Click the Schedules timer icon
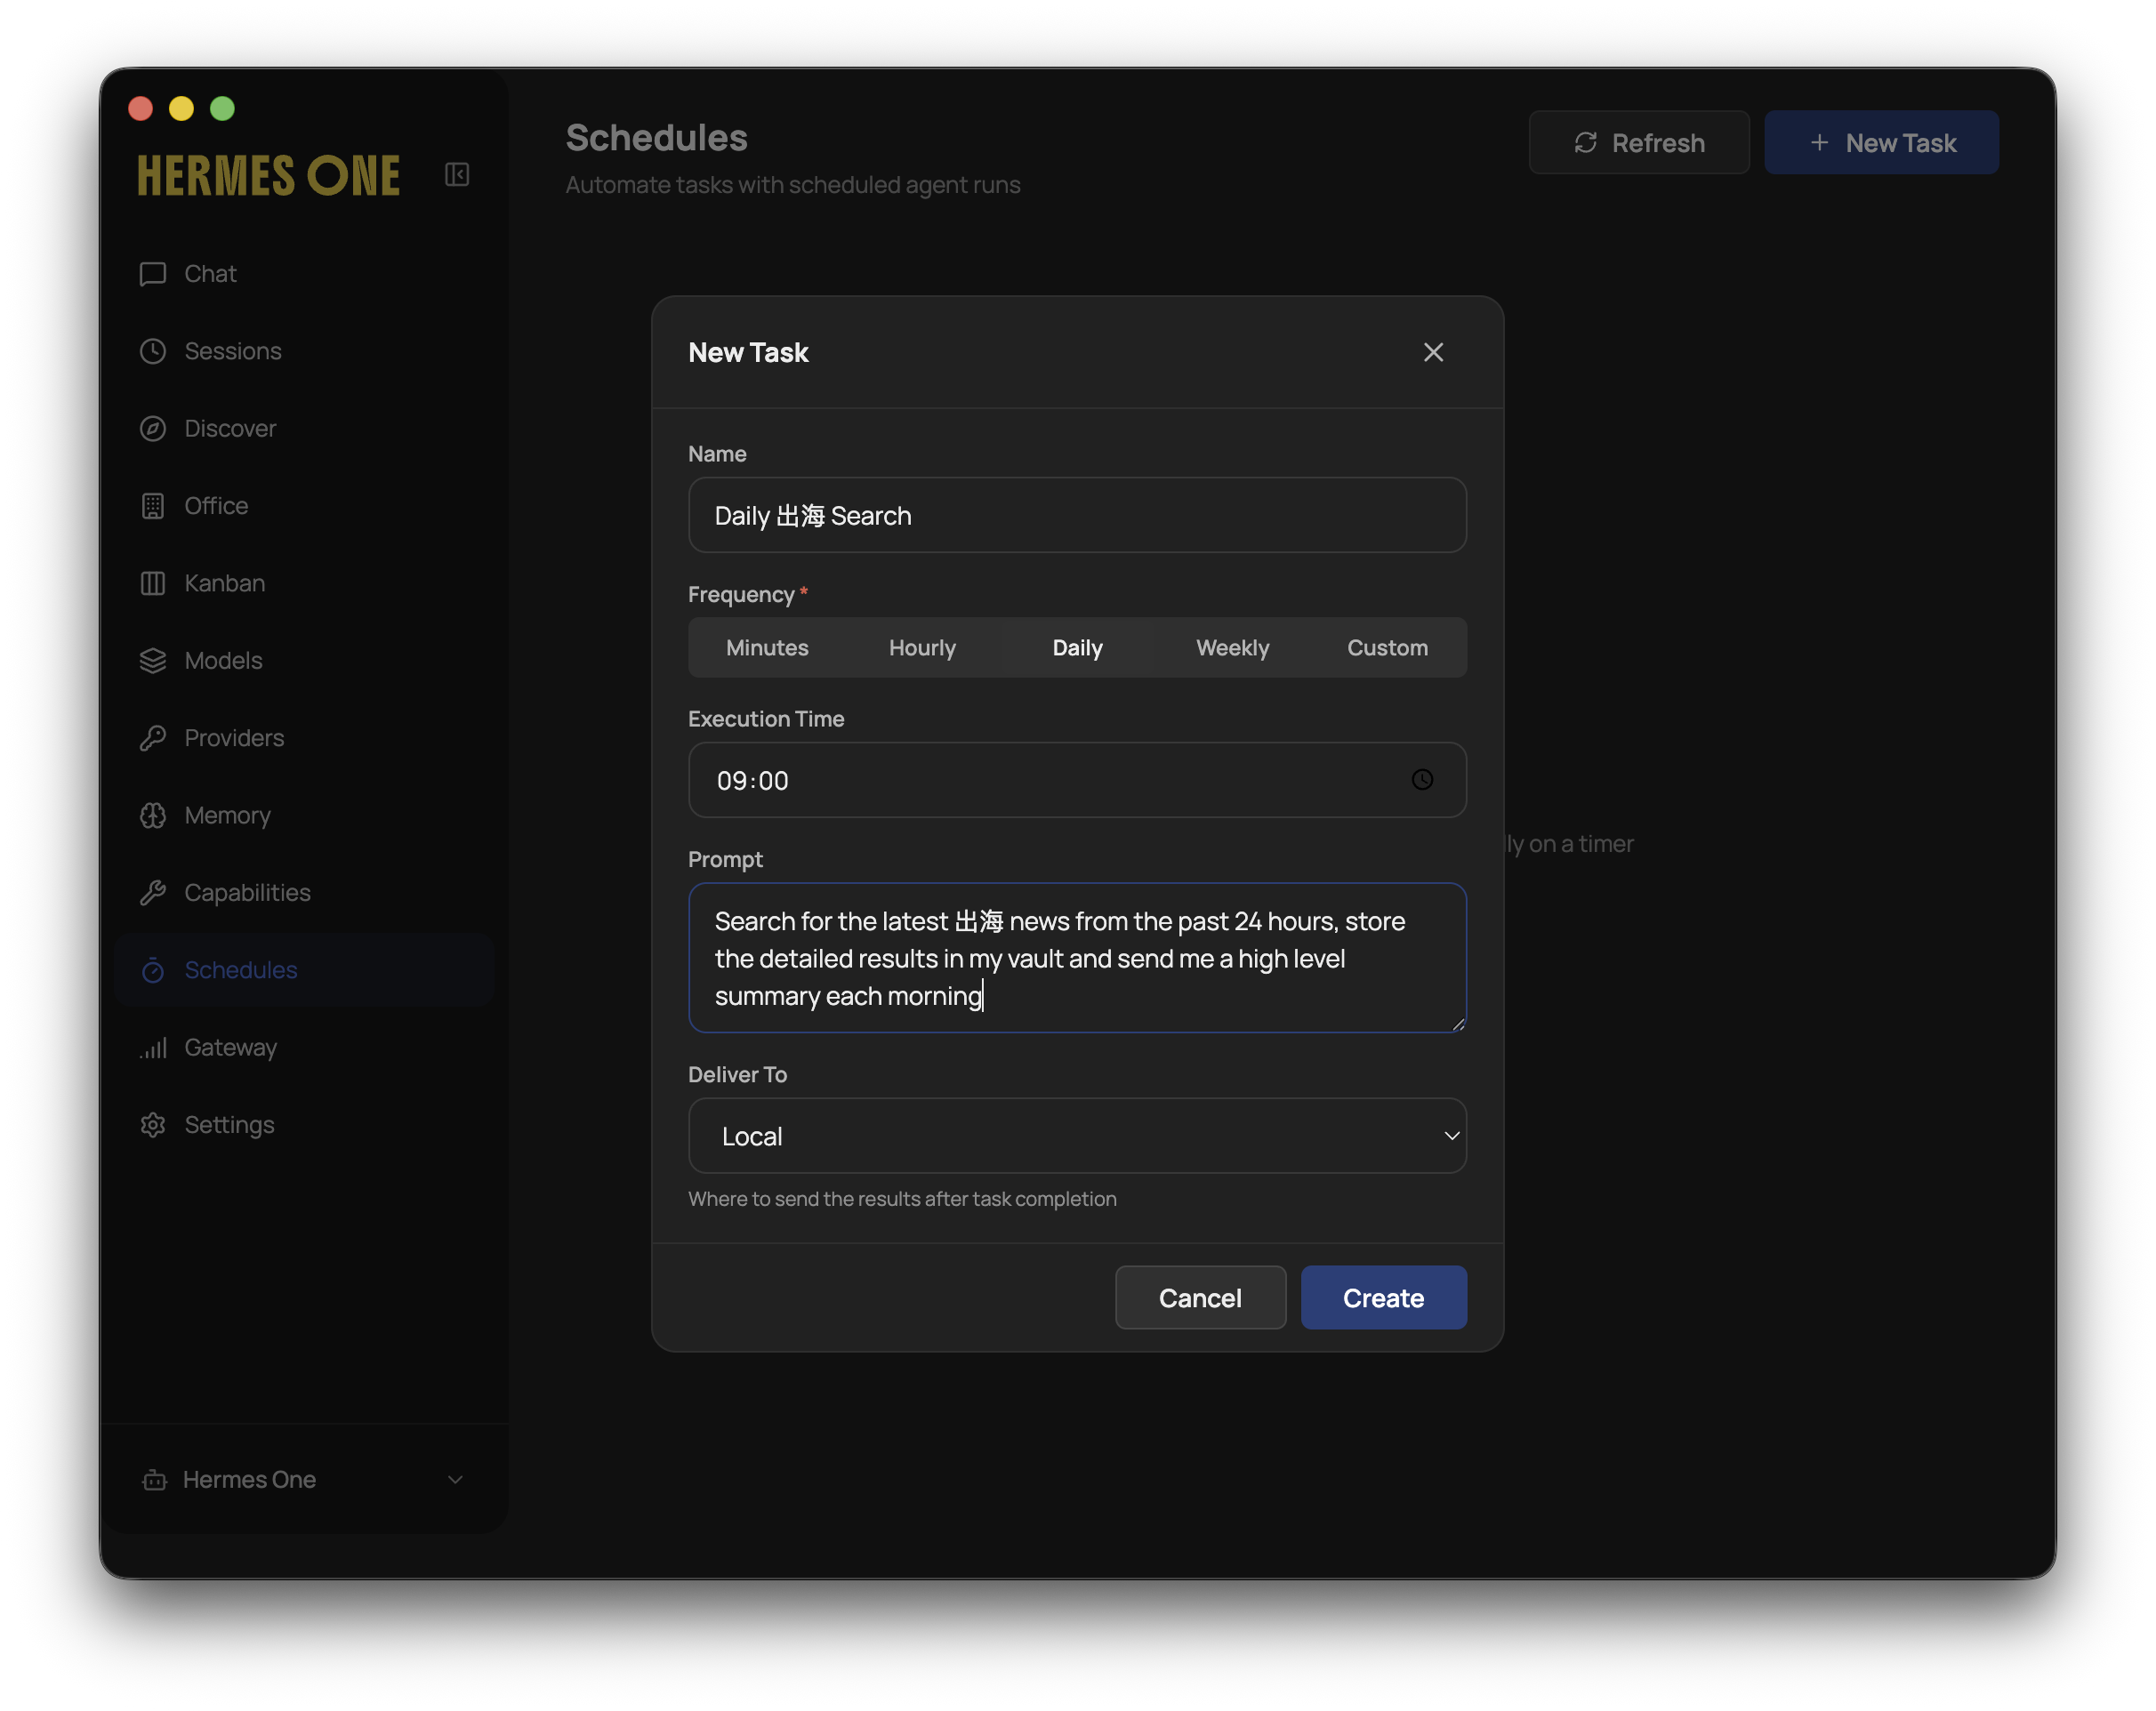Viewport: 2156px width, 1711px height. click(x=153, y=970)
